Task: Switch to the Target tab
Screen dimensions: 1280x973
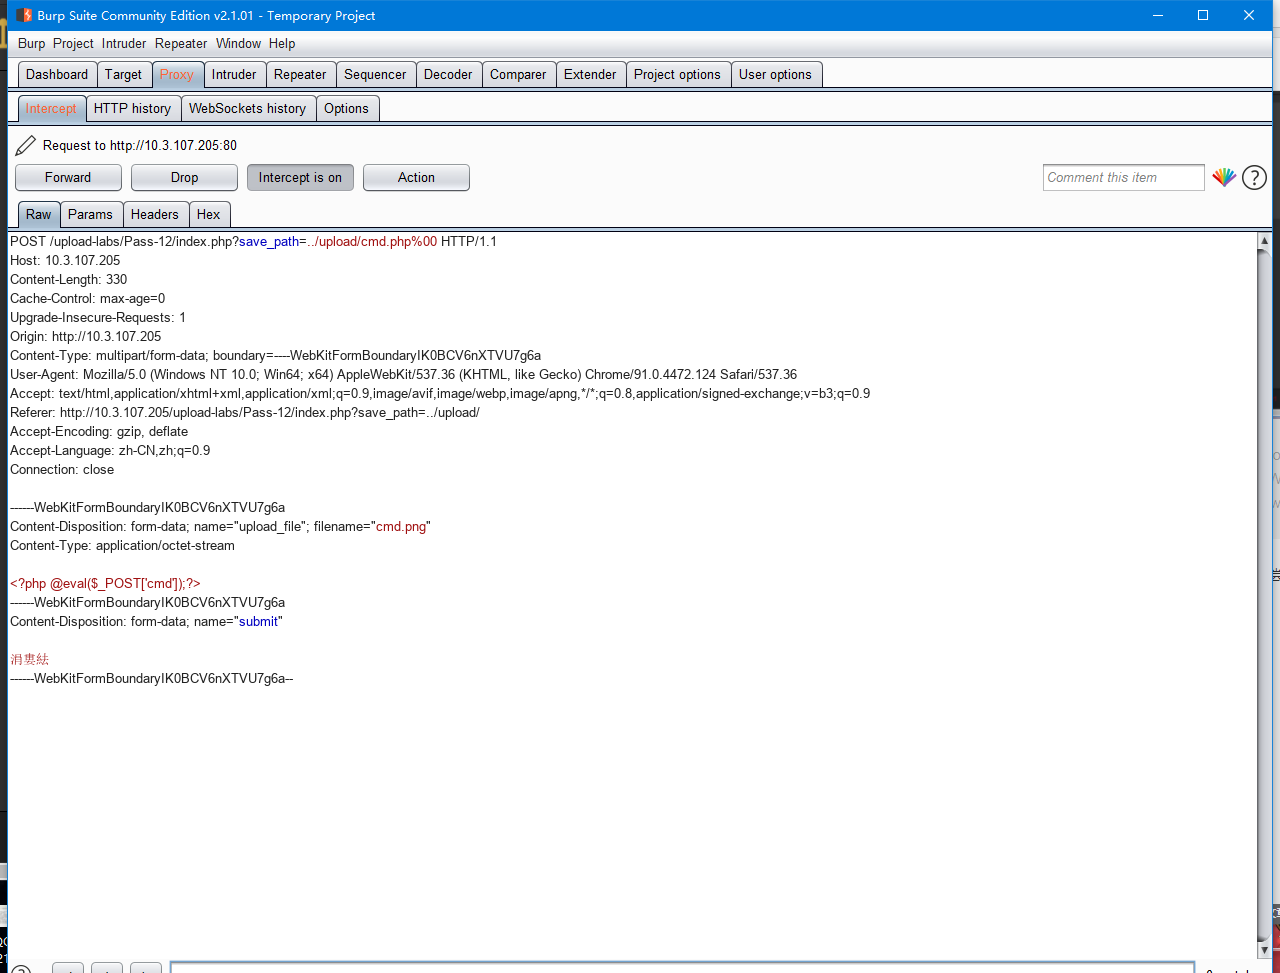Action: coord(123,74)
